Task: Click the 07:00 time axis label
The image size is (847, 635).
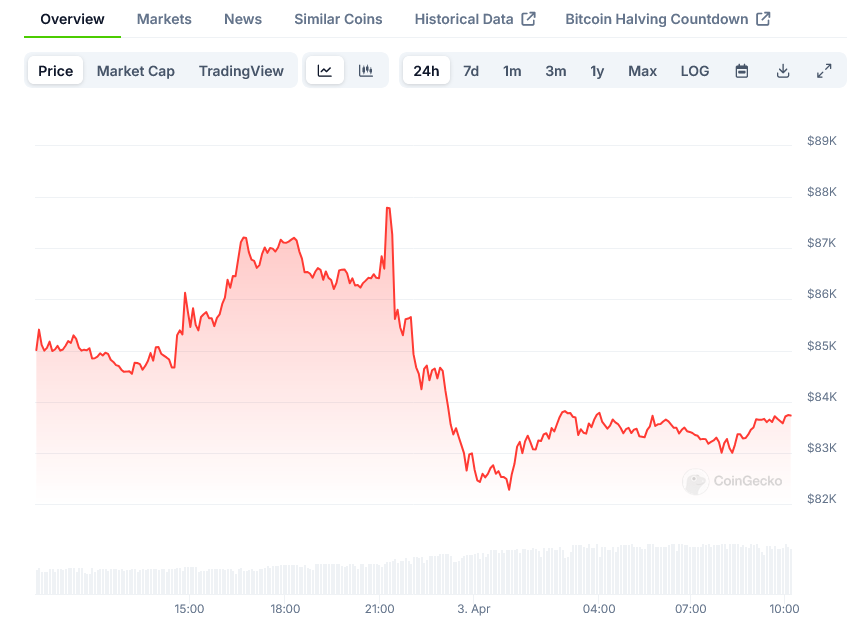Action: [x=691, y=609]
